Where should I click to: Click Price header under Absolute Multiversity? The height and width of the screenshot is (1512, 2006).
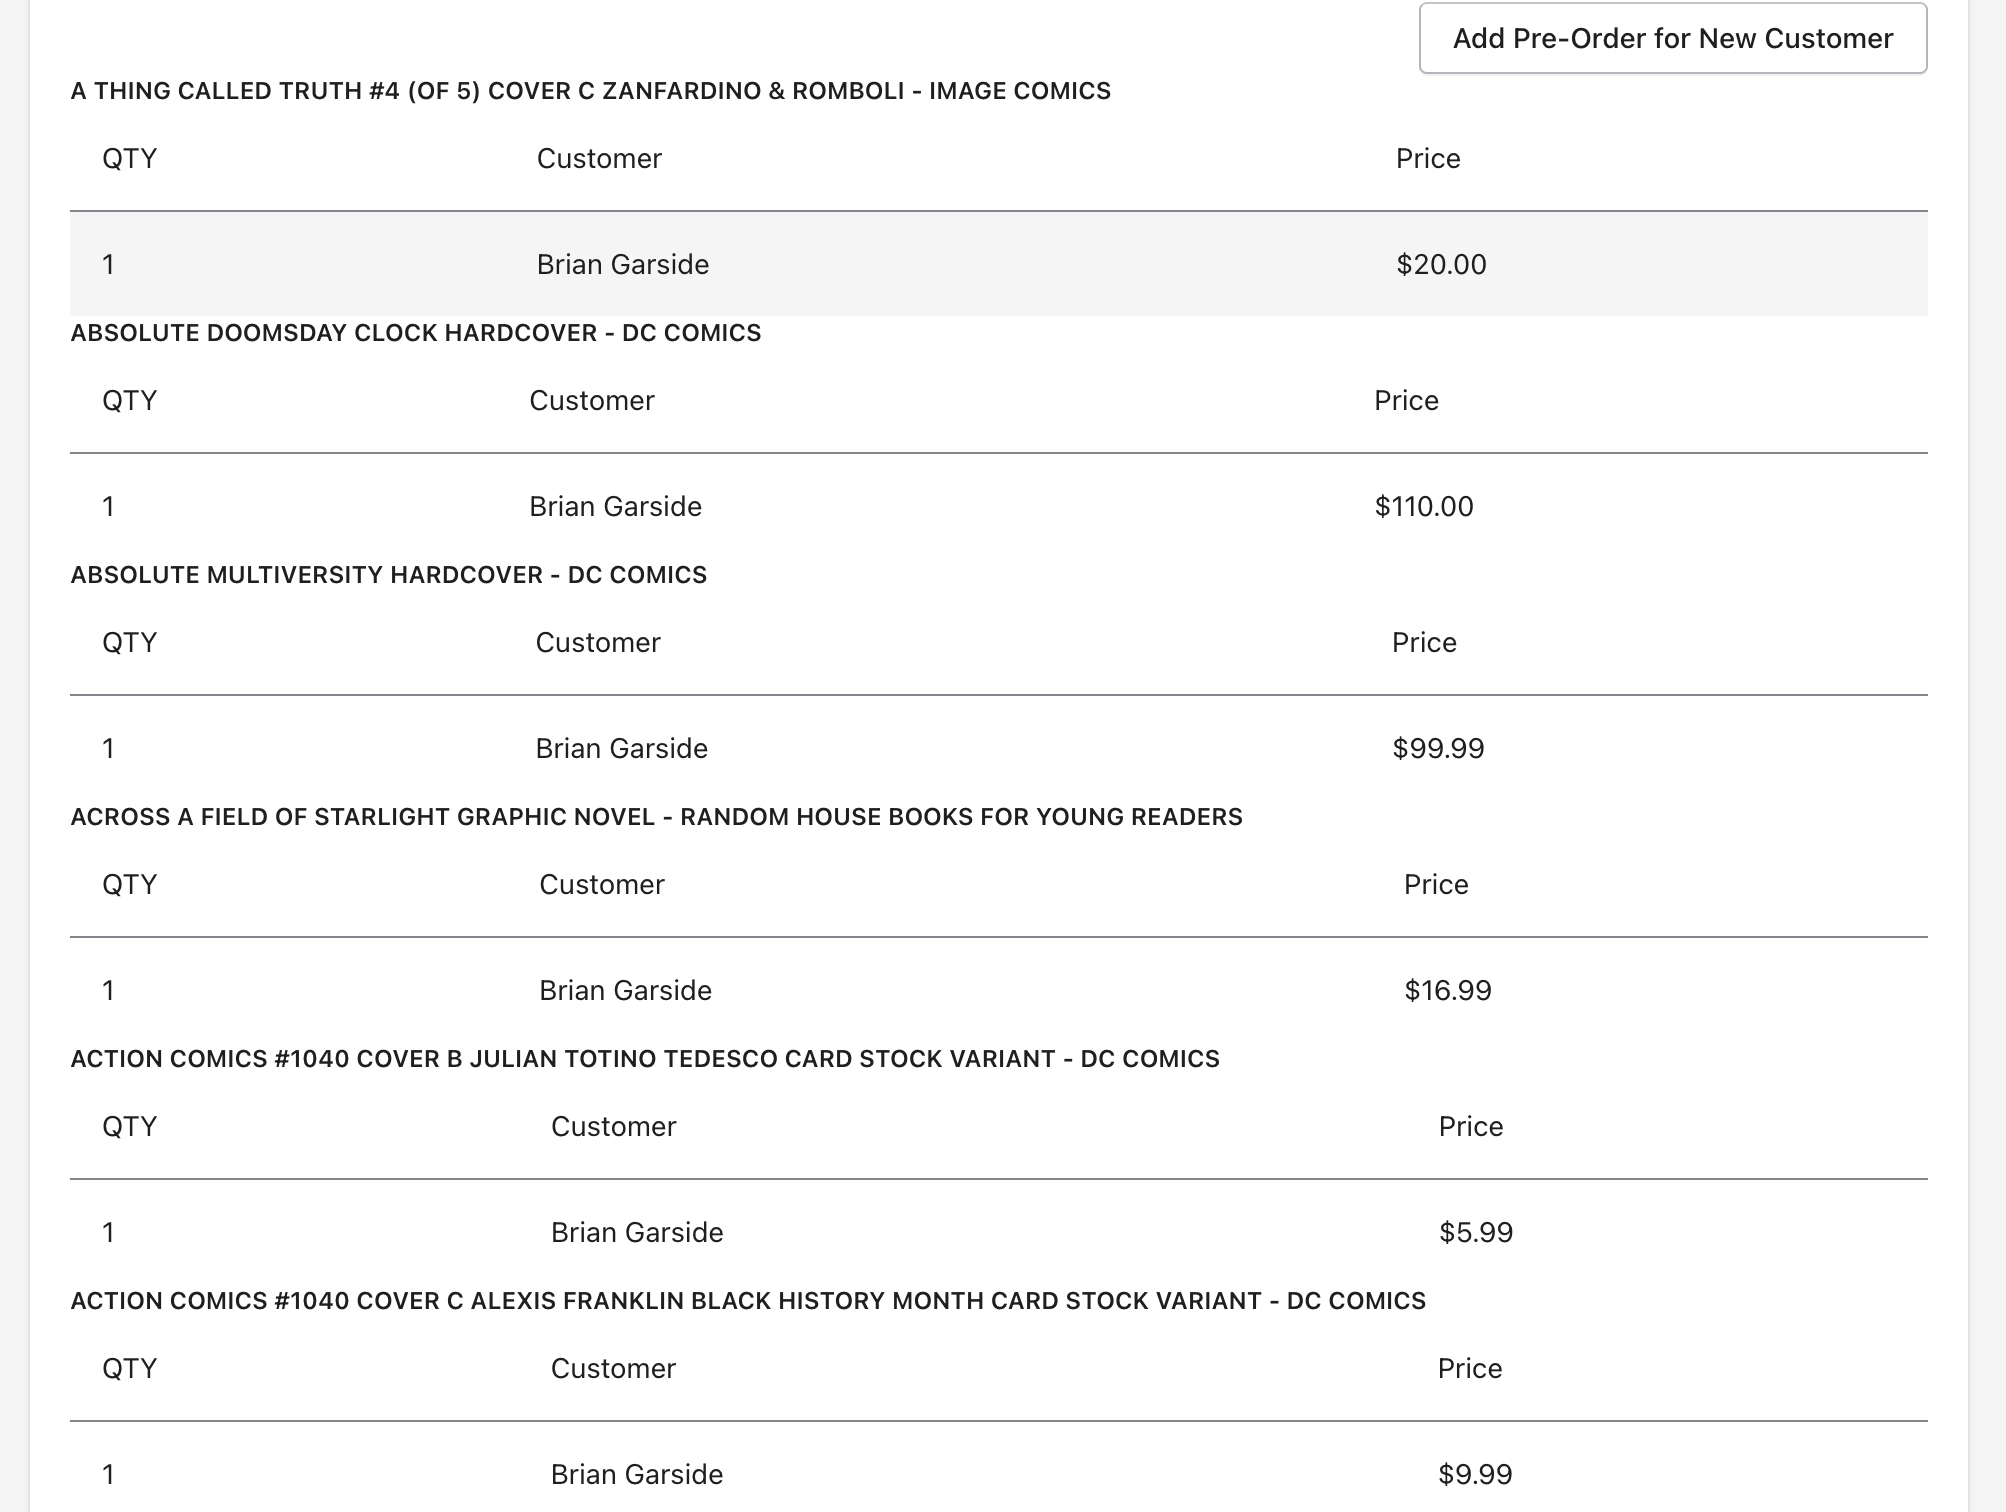coord(1424,643)
